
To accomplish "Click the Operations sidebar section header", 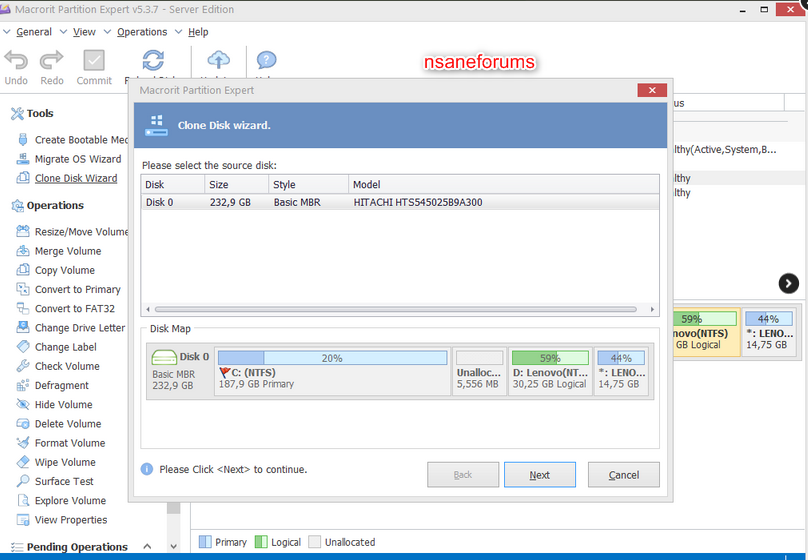I will (x=47, y=206).
